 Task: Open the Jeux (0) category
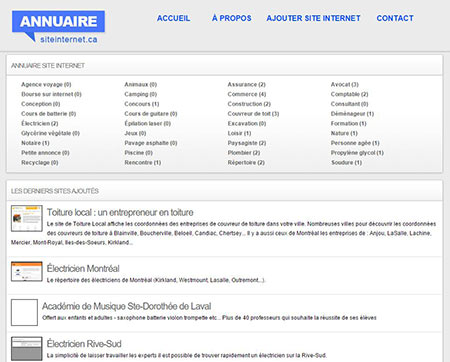(x=135, y=133)
